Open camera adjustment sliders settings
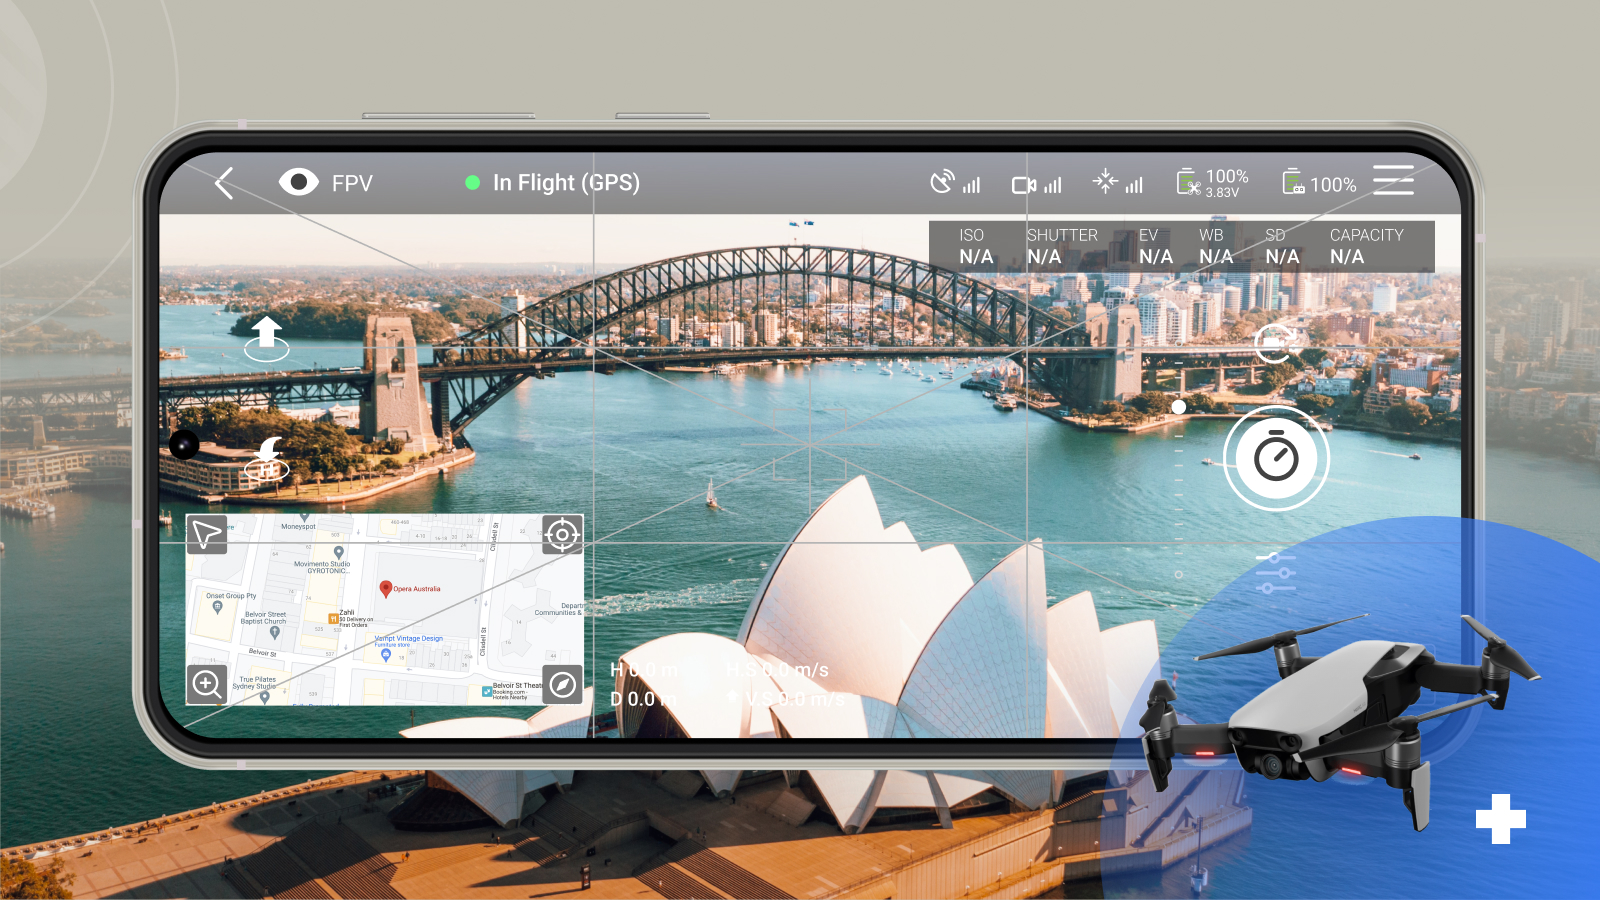Image resolution: width=1600 pixels, height=900 pixels. click(1275, 573)
